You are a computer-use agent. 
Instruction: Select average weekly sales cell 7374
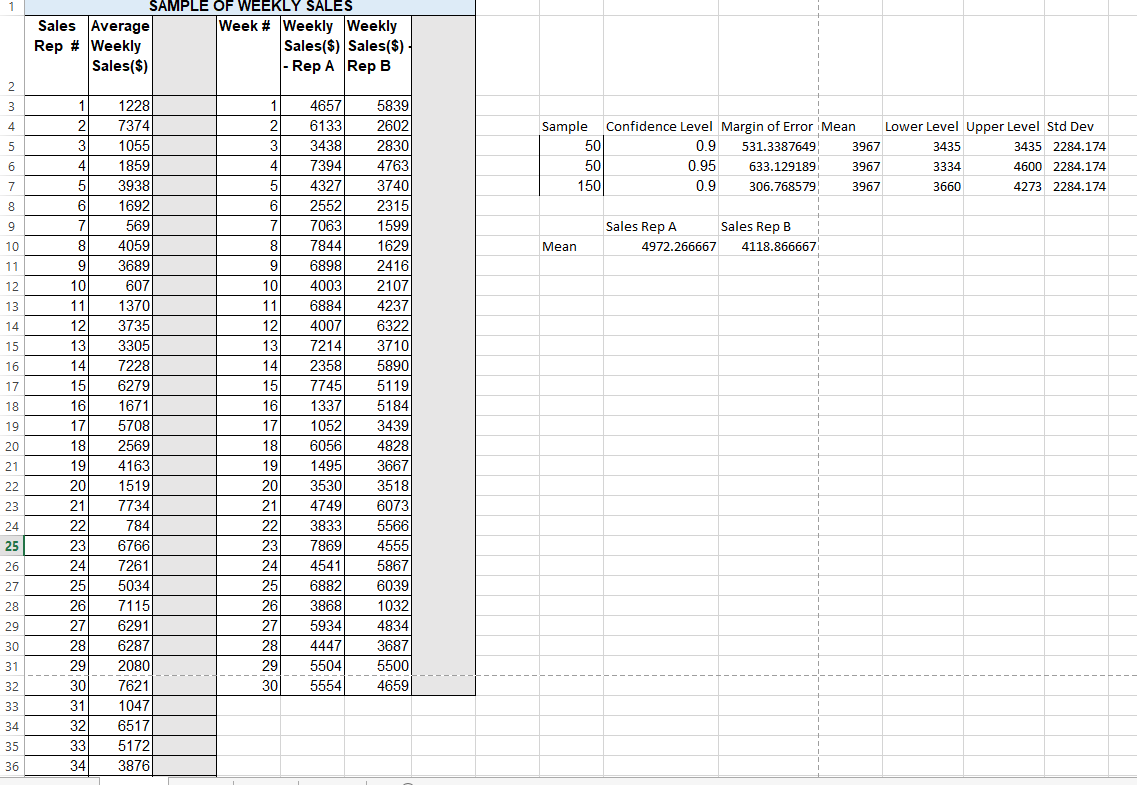(x=120, y=126)
